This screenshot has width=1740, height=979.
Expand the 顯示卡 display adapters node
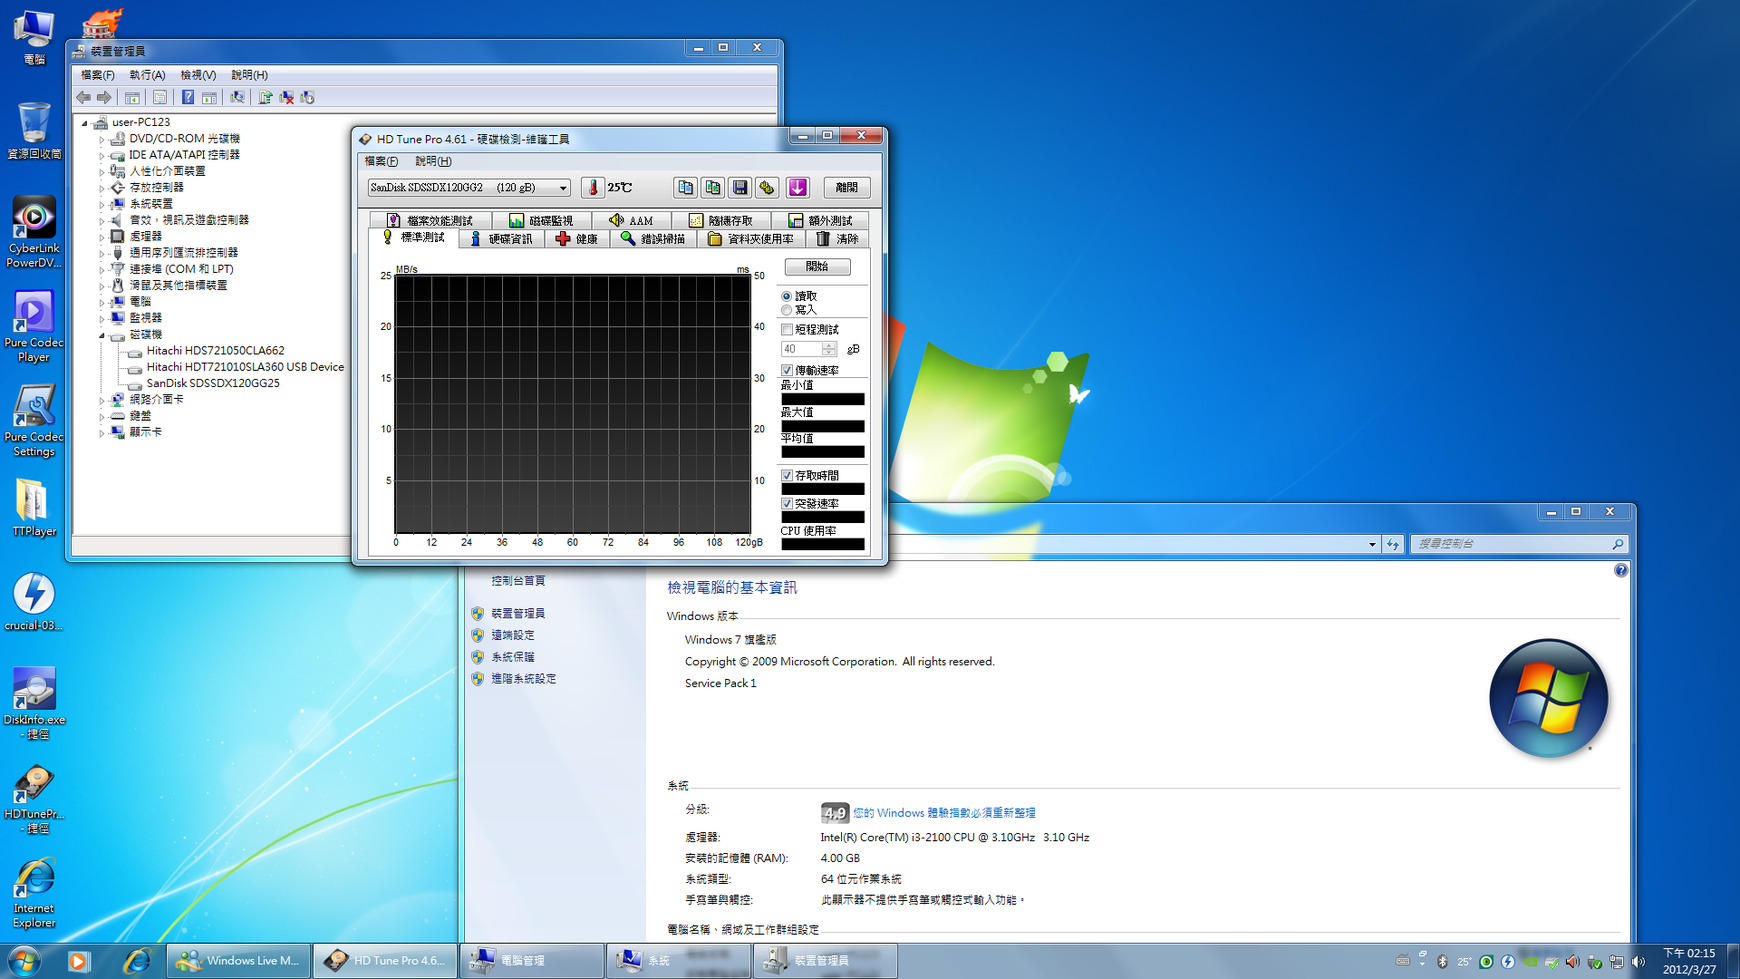(102, 433)
